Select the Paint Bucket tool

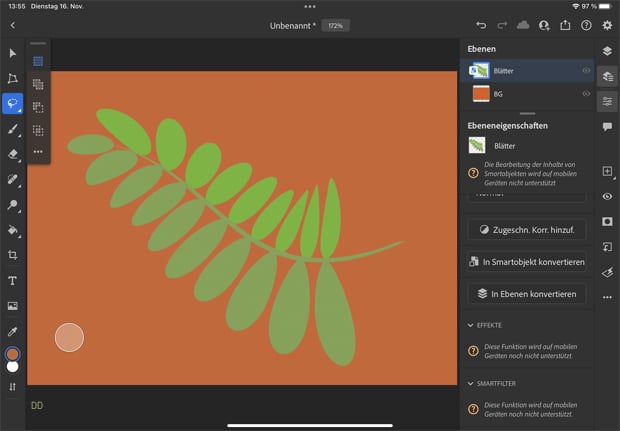[x=13, y=230]
